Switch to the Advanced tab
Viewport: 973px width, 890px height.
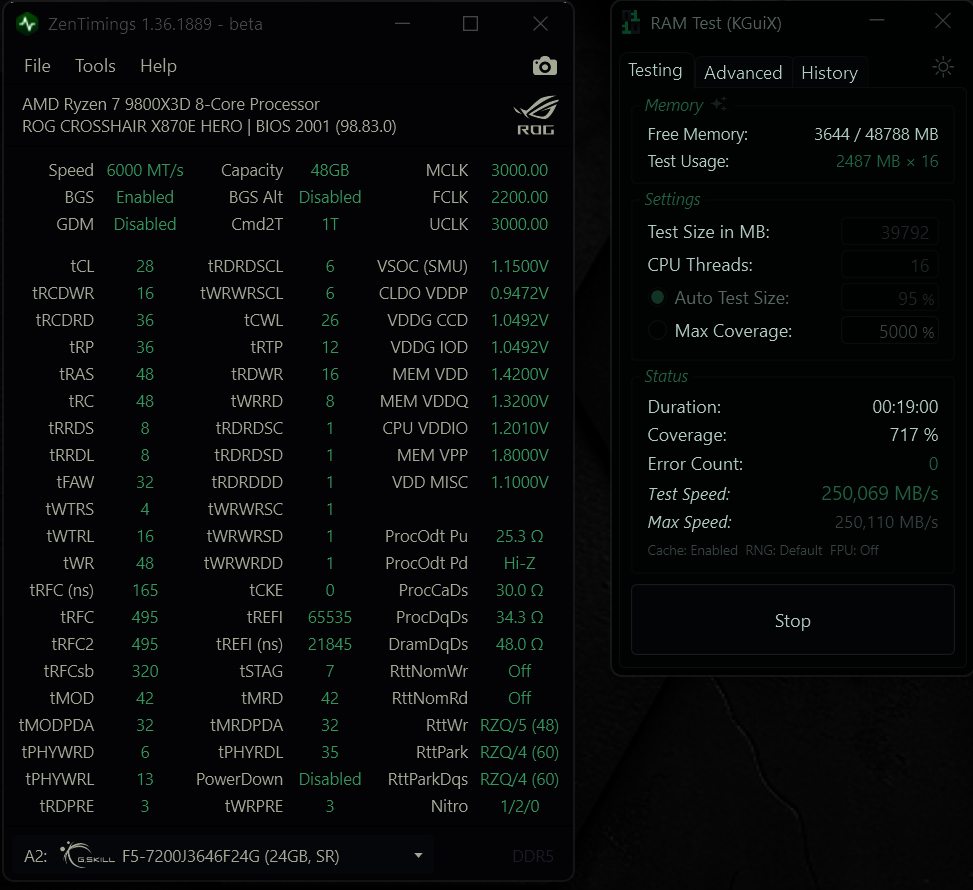(x=743, y=72)
